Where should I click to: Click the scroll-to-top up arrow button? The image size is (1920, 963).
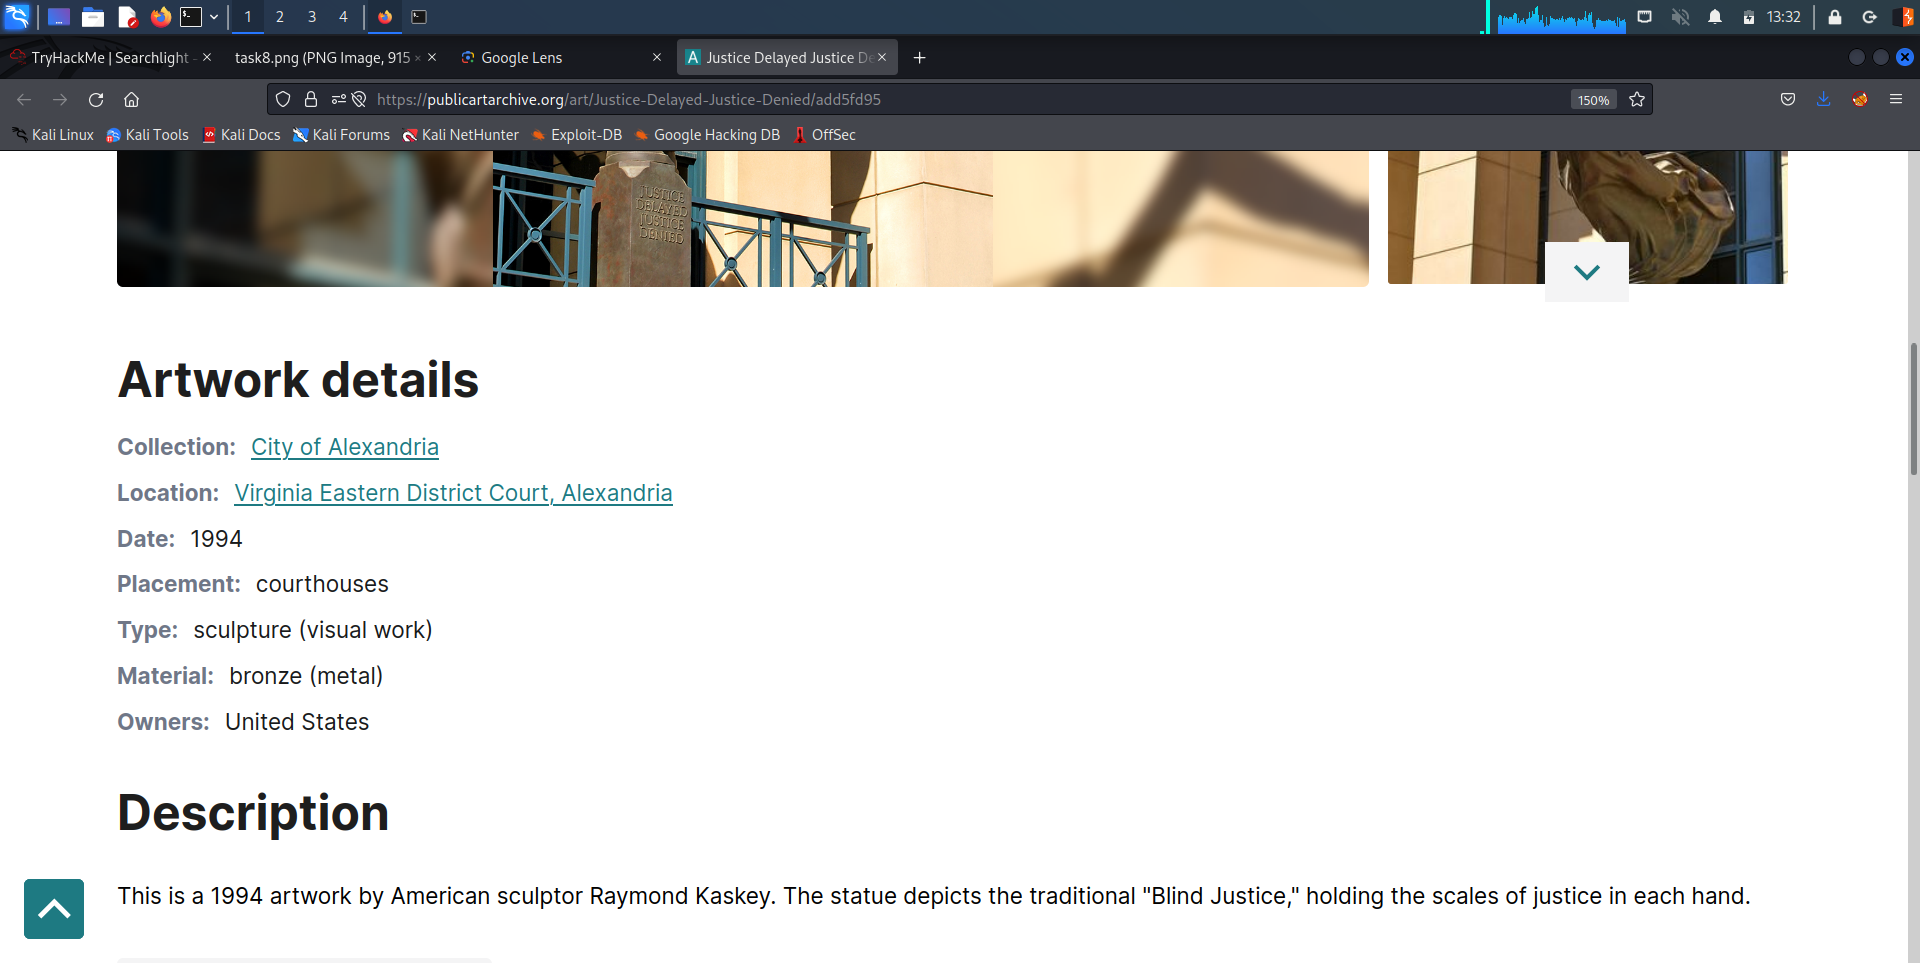pos(54,909)
